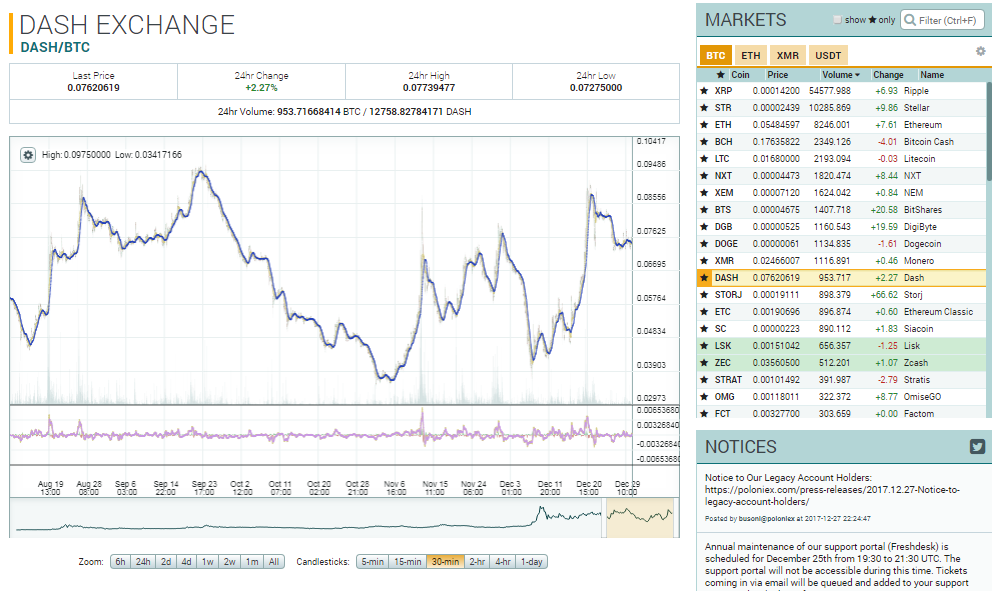Sort markets by the star column header
Viewport: 992px width, 591px height.
click(720, 75)
